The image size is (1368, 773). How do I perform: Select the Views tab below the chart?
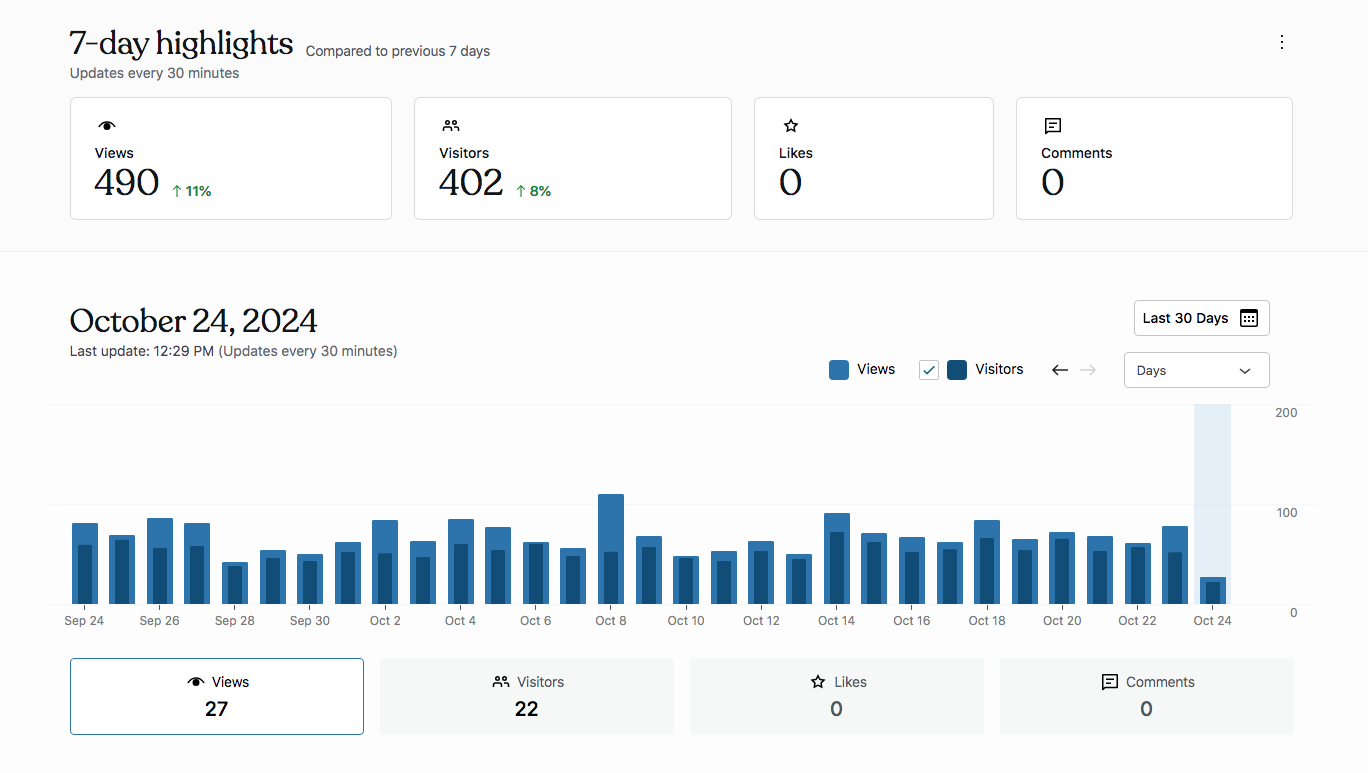pyautogui.click(x=217, y=696)
